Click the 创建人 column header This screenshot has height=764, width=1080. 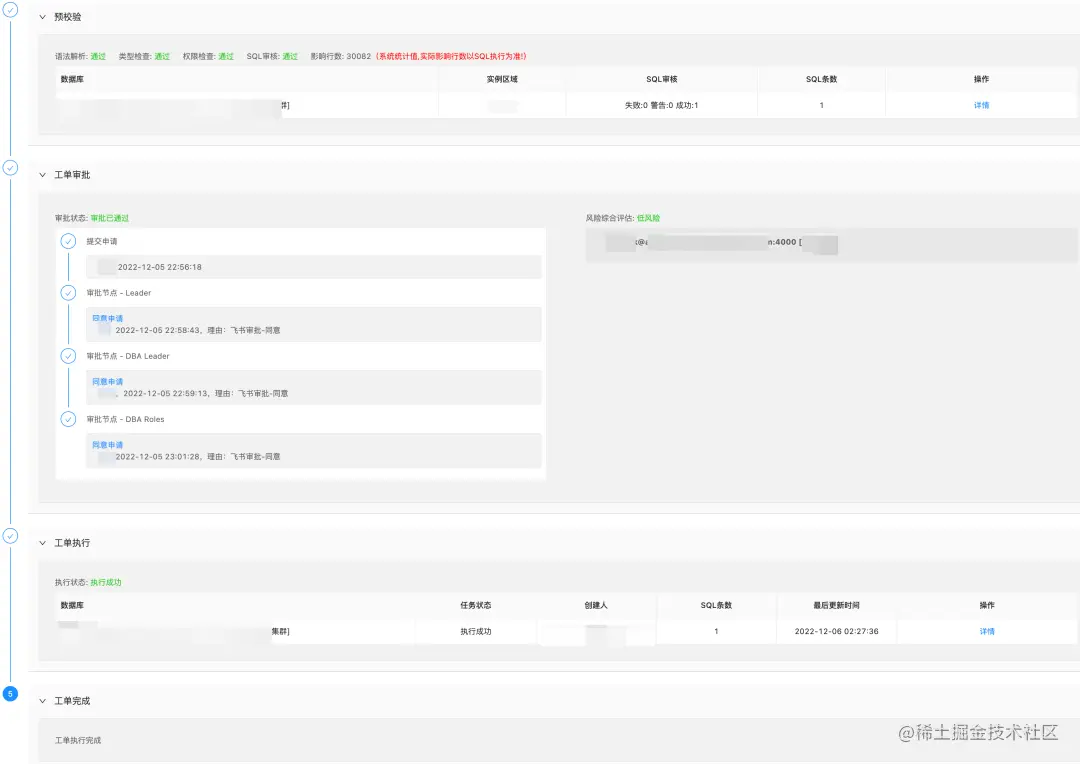(596, 606)
